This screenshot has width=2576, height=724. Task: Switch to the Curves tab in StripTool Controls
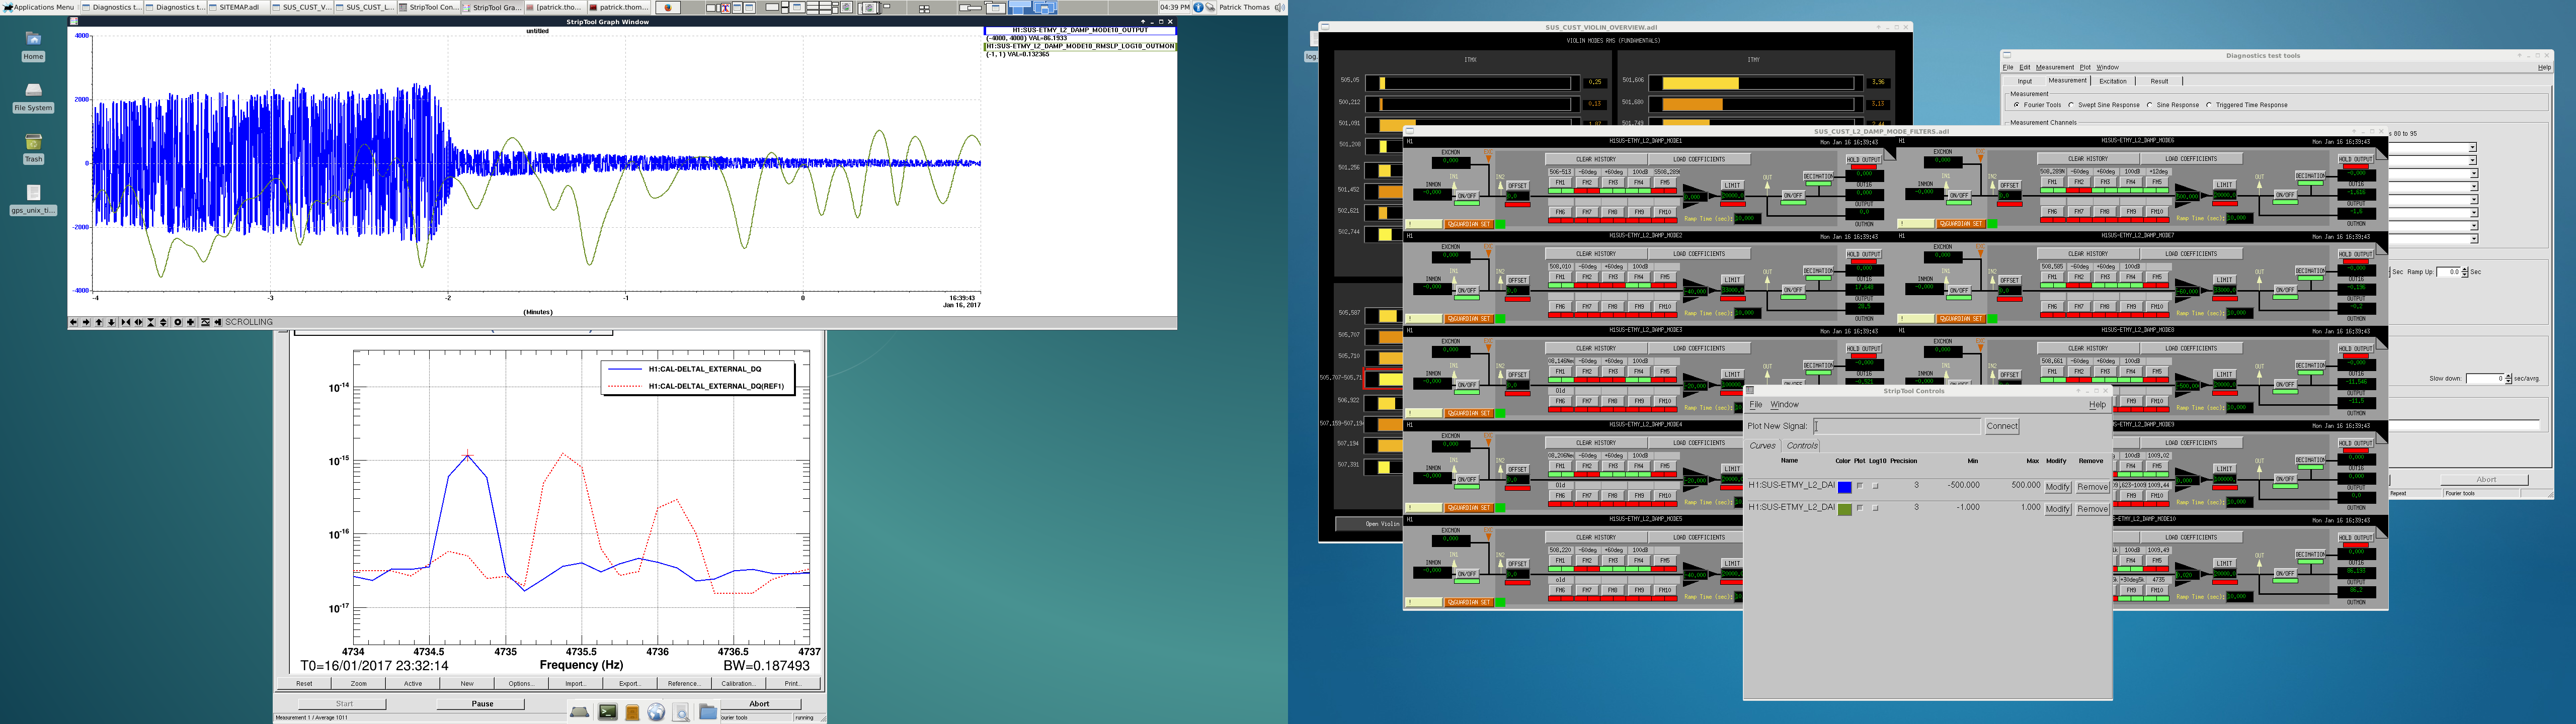[1762, 446]
